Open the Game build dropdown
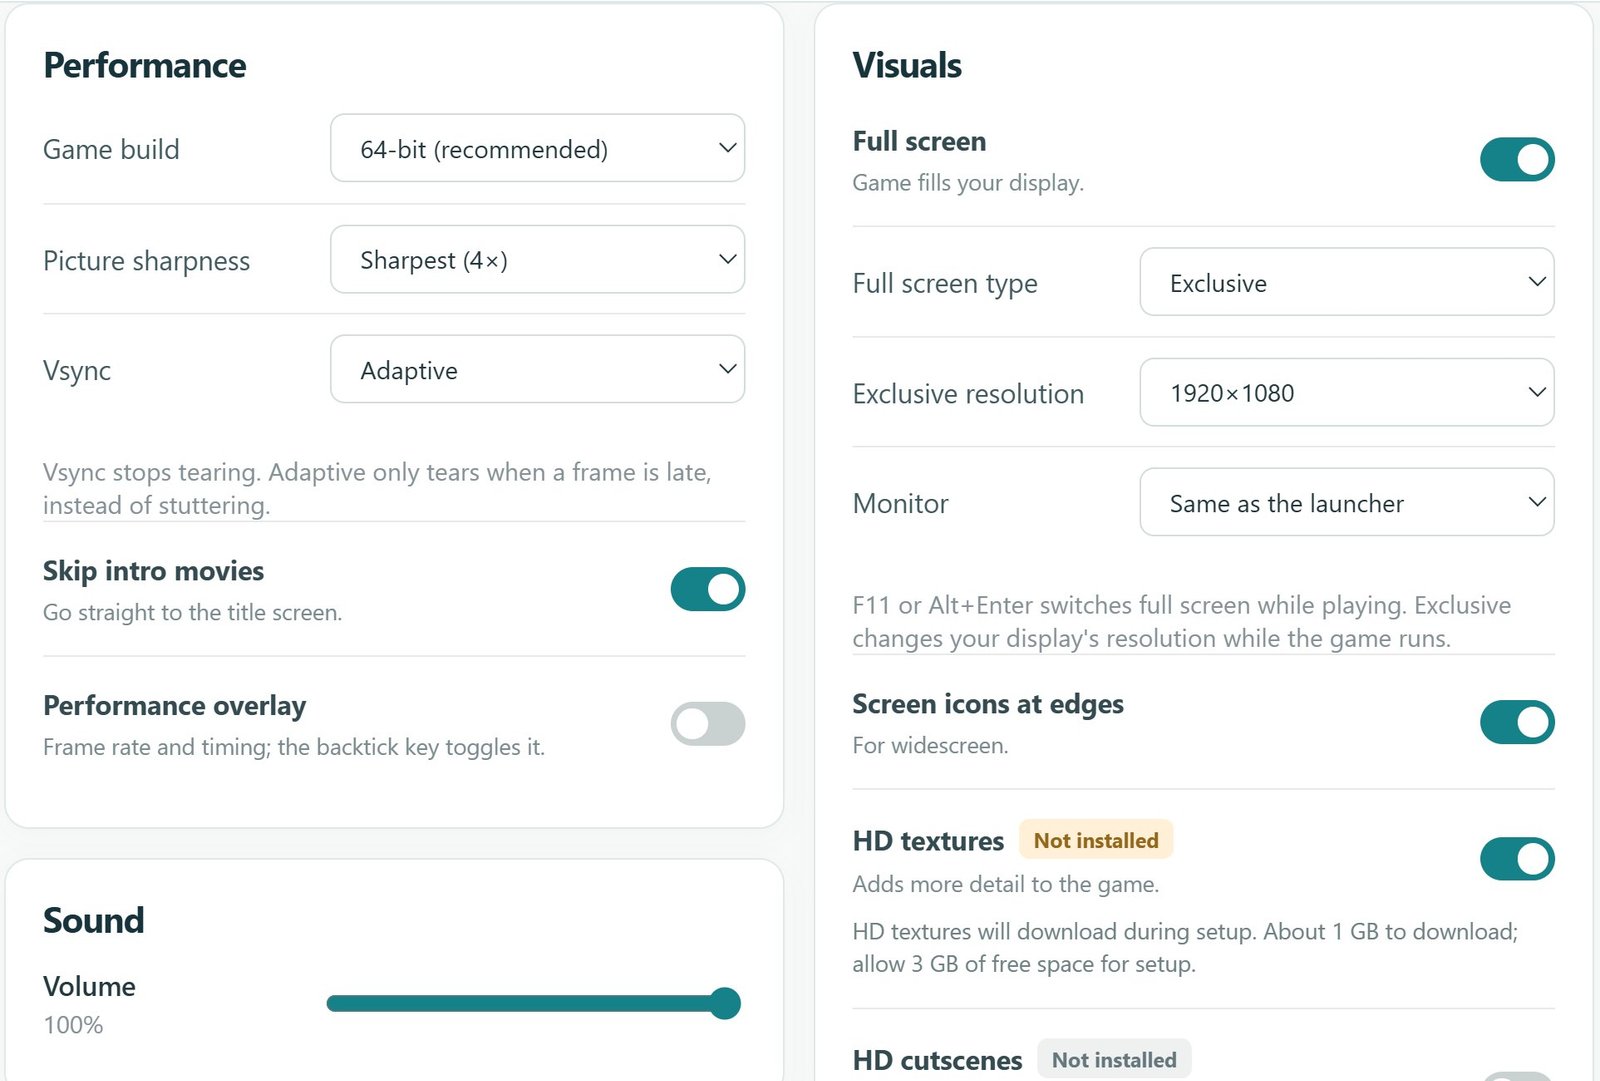The height and width of the screenshot is (1081, 1600). point(537,148)
